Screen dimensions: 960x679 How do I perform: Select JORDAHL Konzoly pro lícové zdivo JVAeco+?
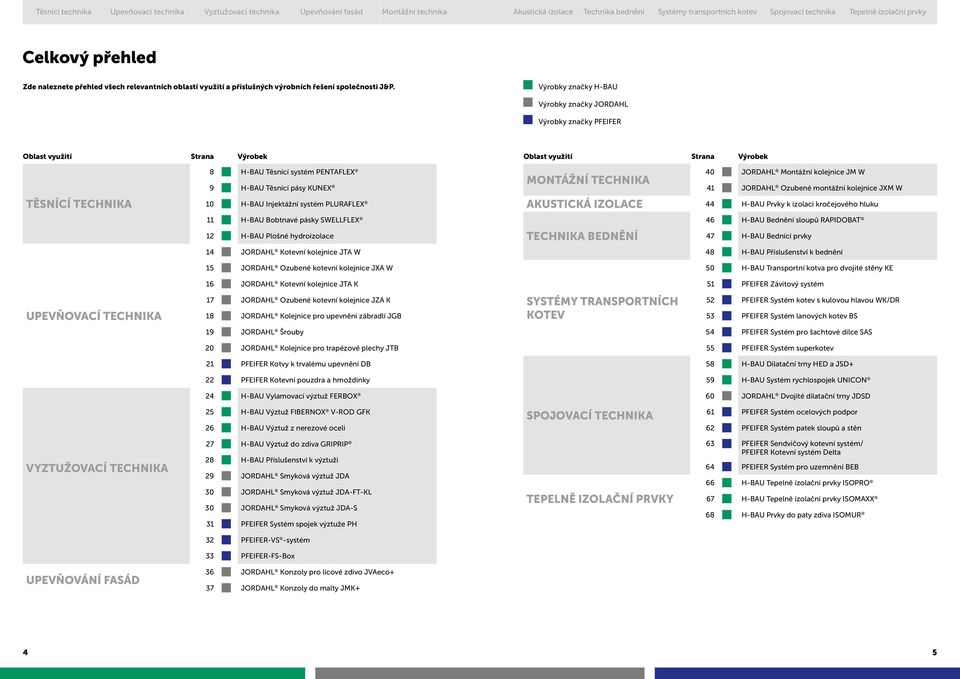tap(317, 572)
